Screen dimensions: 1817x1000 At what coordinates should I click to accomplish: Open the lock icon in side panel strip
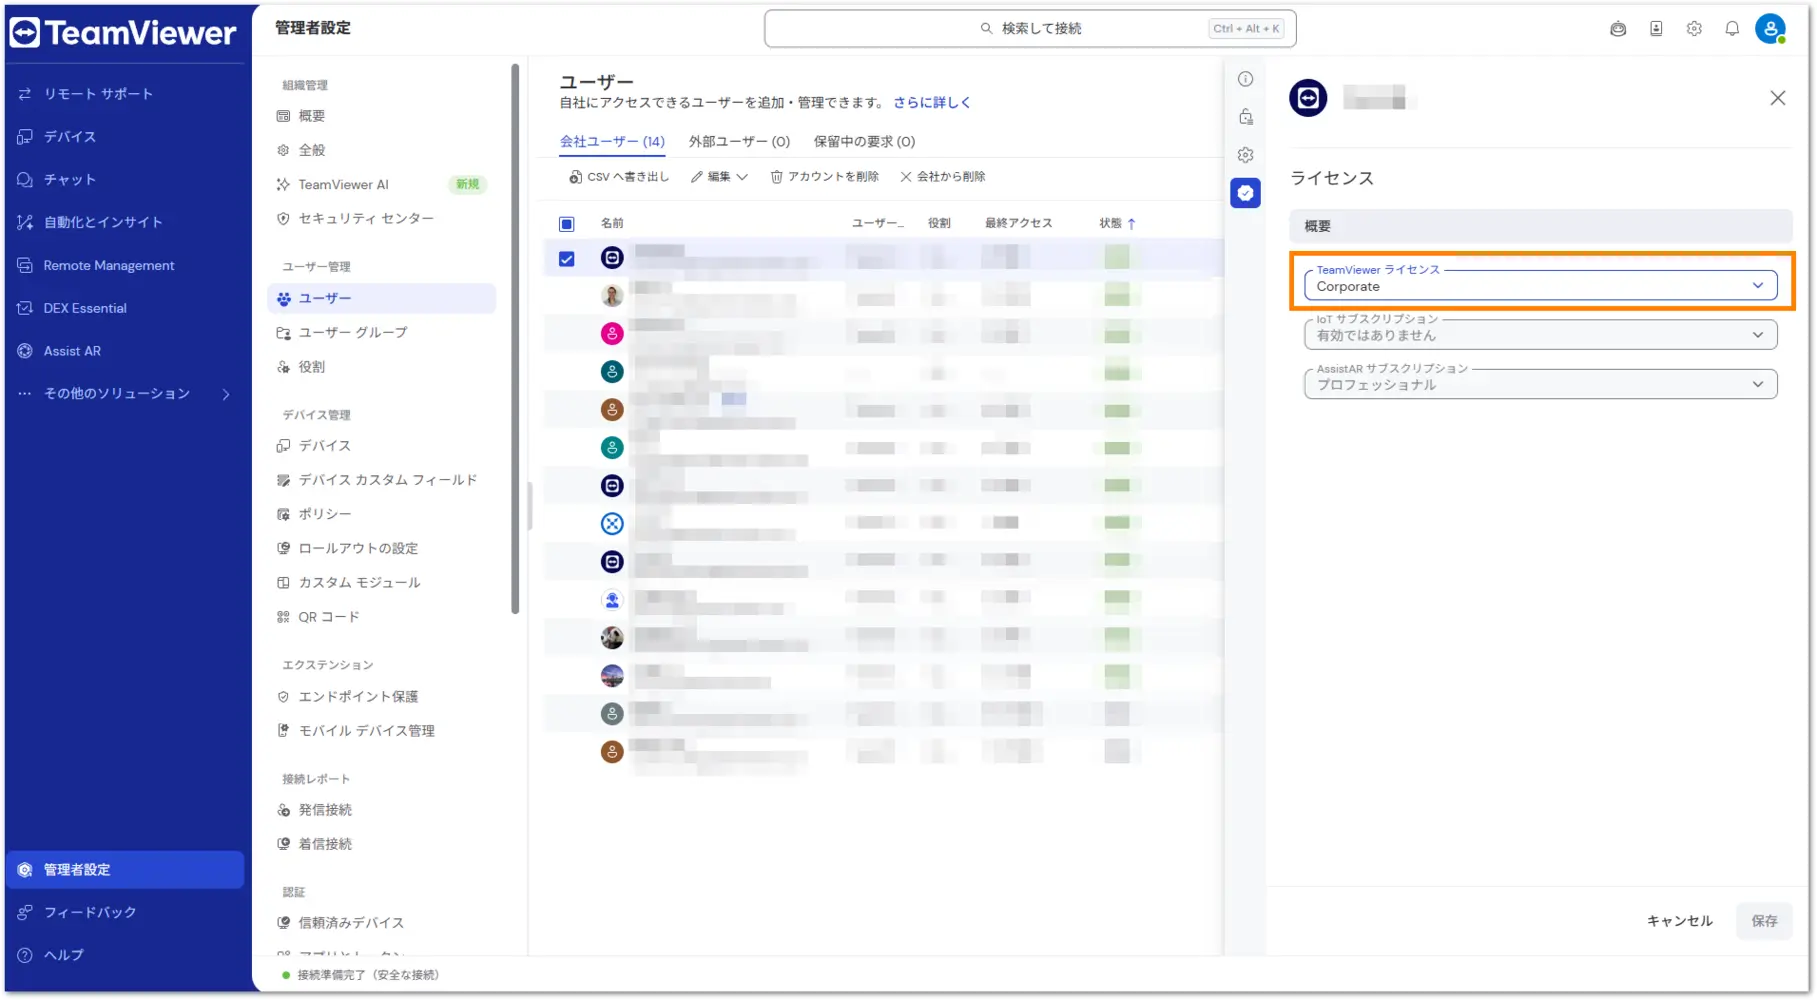pos(1245,117)
